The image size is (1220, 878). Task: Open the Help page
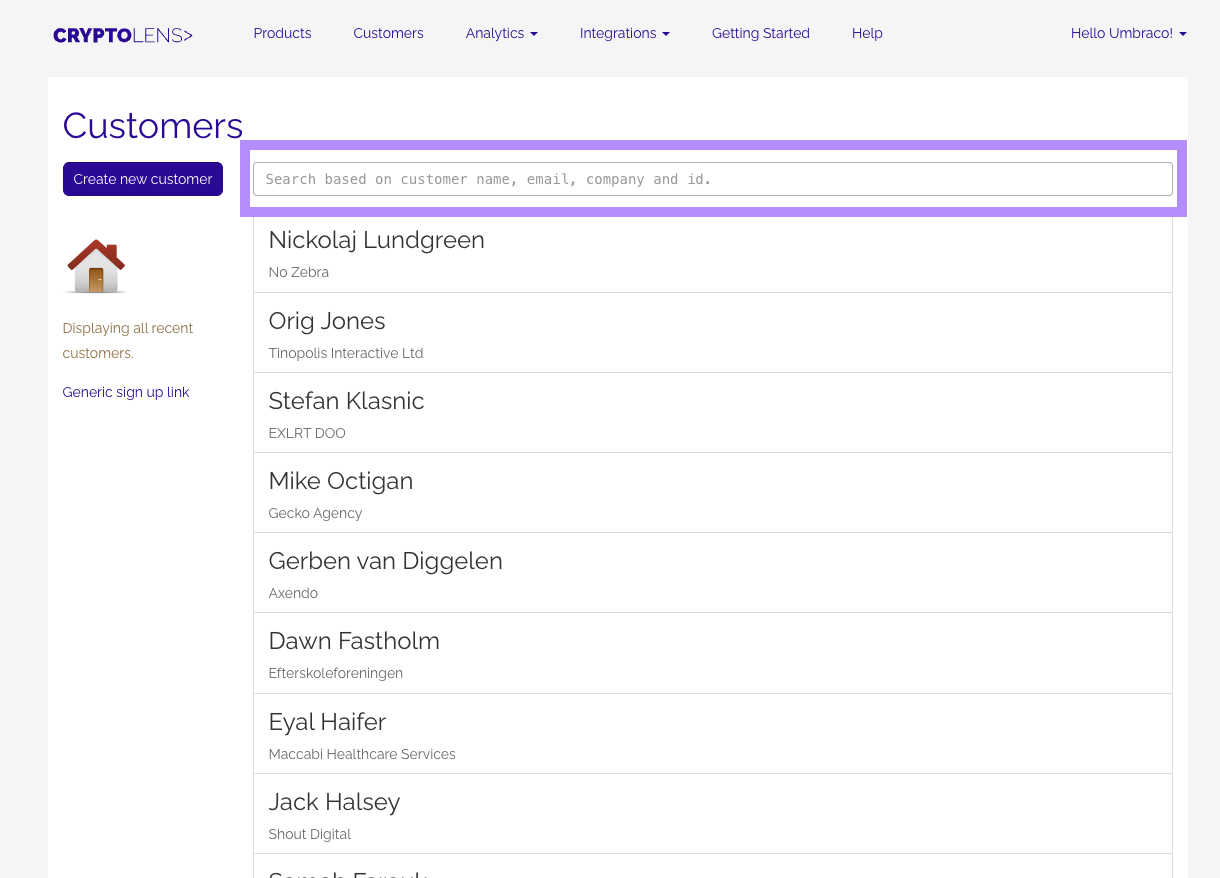click(x=867, y=33)
